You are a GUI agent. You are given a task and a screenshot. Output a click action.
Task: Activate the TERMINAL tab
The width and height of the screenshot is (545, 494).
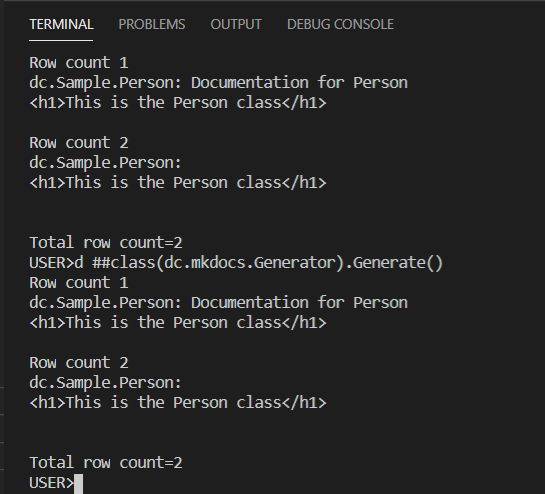click(61, 24)
